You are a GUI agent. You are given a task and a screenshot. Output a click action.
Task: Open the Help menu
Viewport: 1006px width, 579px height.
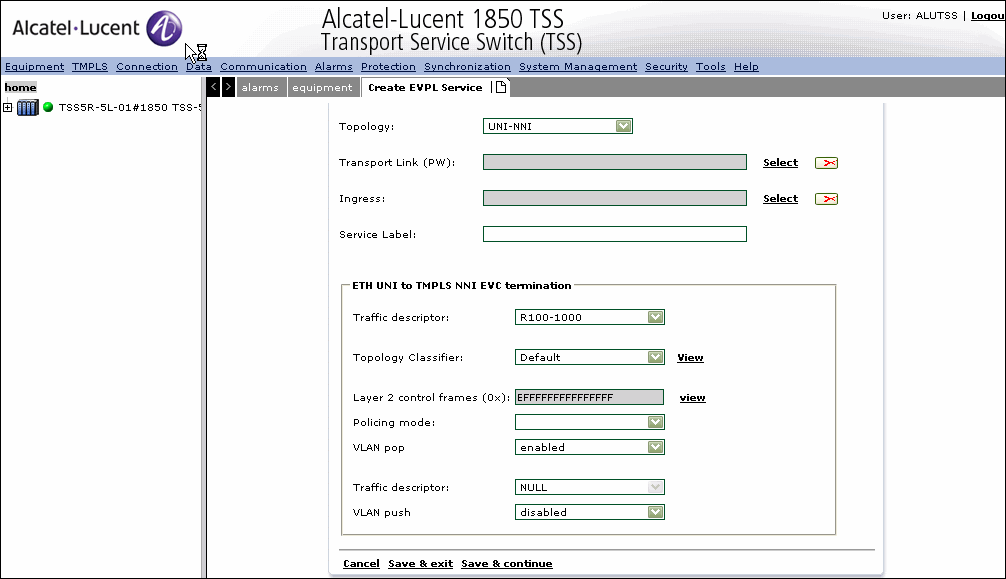746,67
